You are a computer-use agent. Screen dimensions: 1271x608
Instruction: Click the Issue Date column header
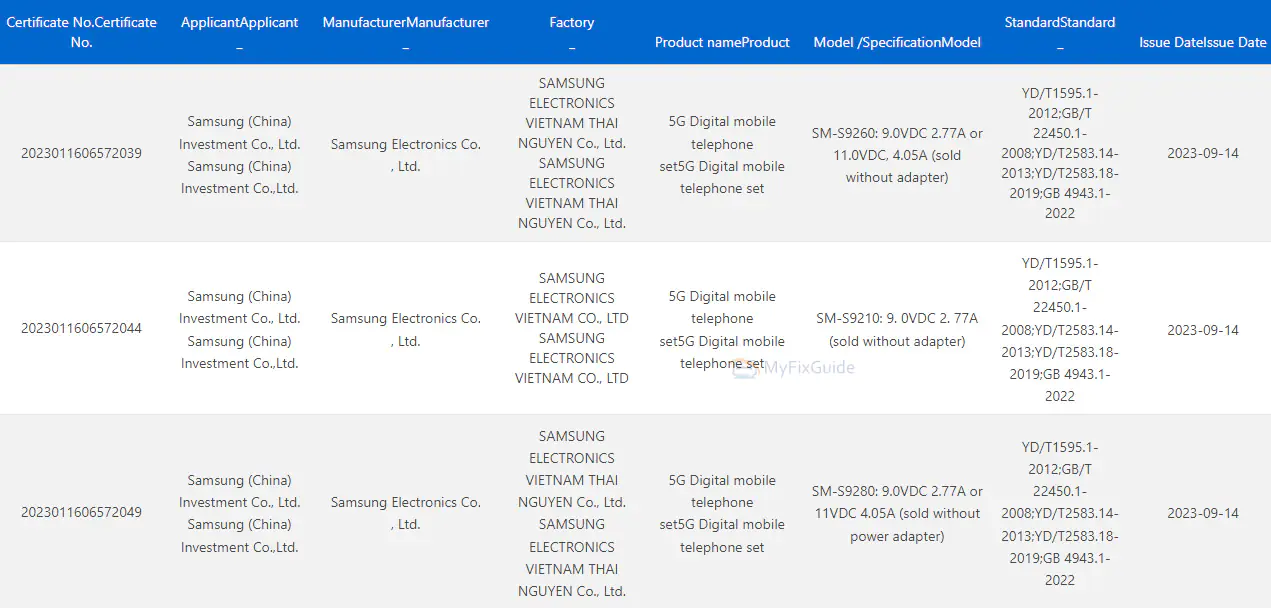(1202, 42)
